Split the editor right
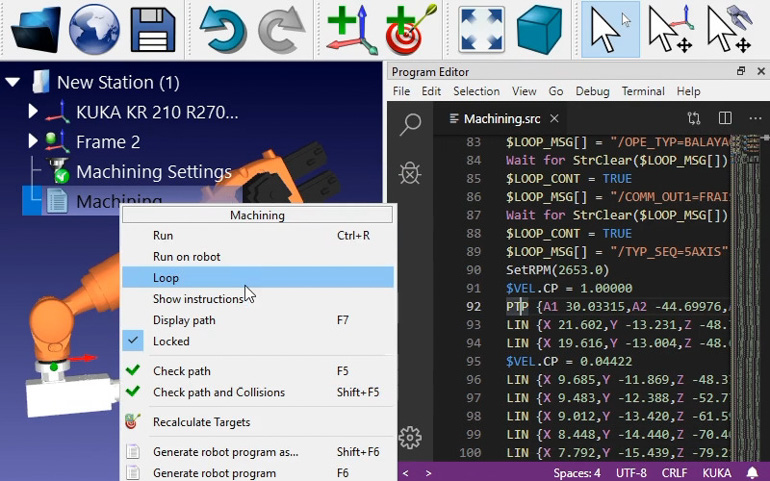 pos(725,118)
